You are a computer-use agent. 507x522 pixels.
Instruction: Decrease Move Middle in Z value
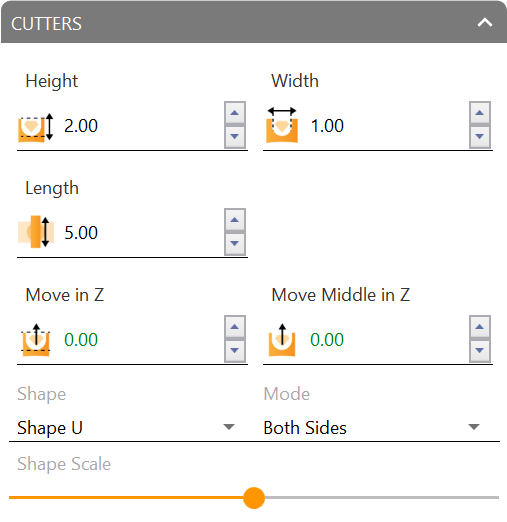[480, 351]
